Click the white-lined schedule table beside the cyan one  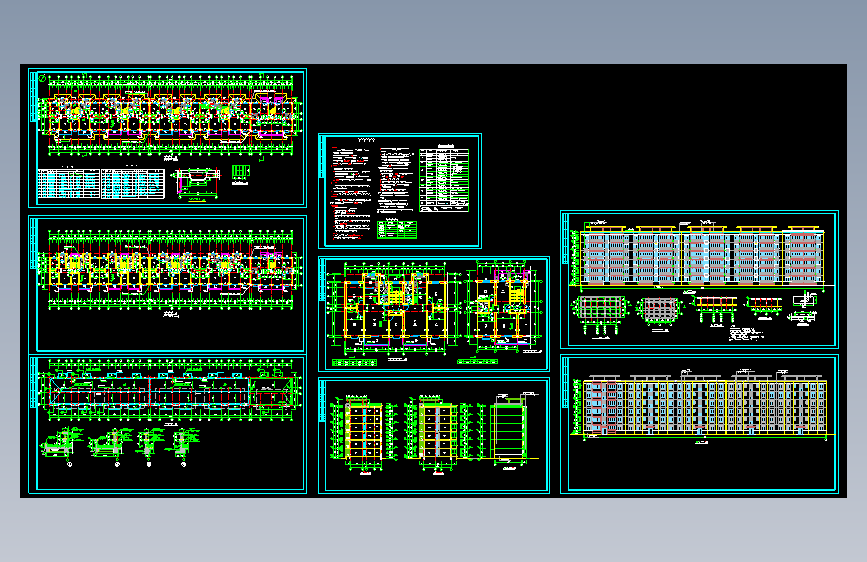tap(133, 183)
